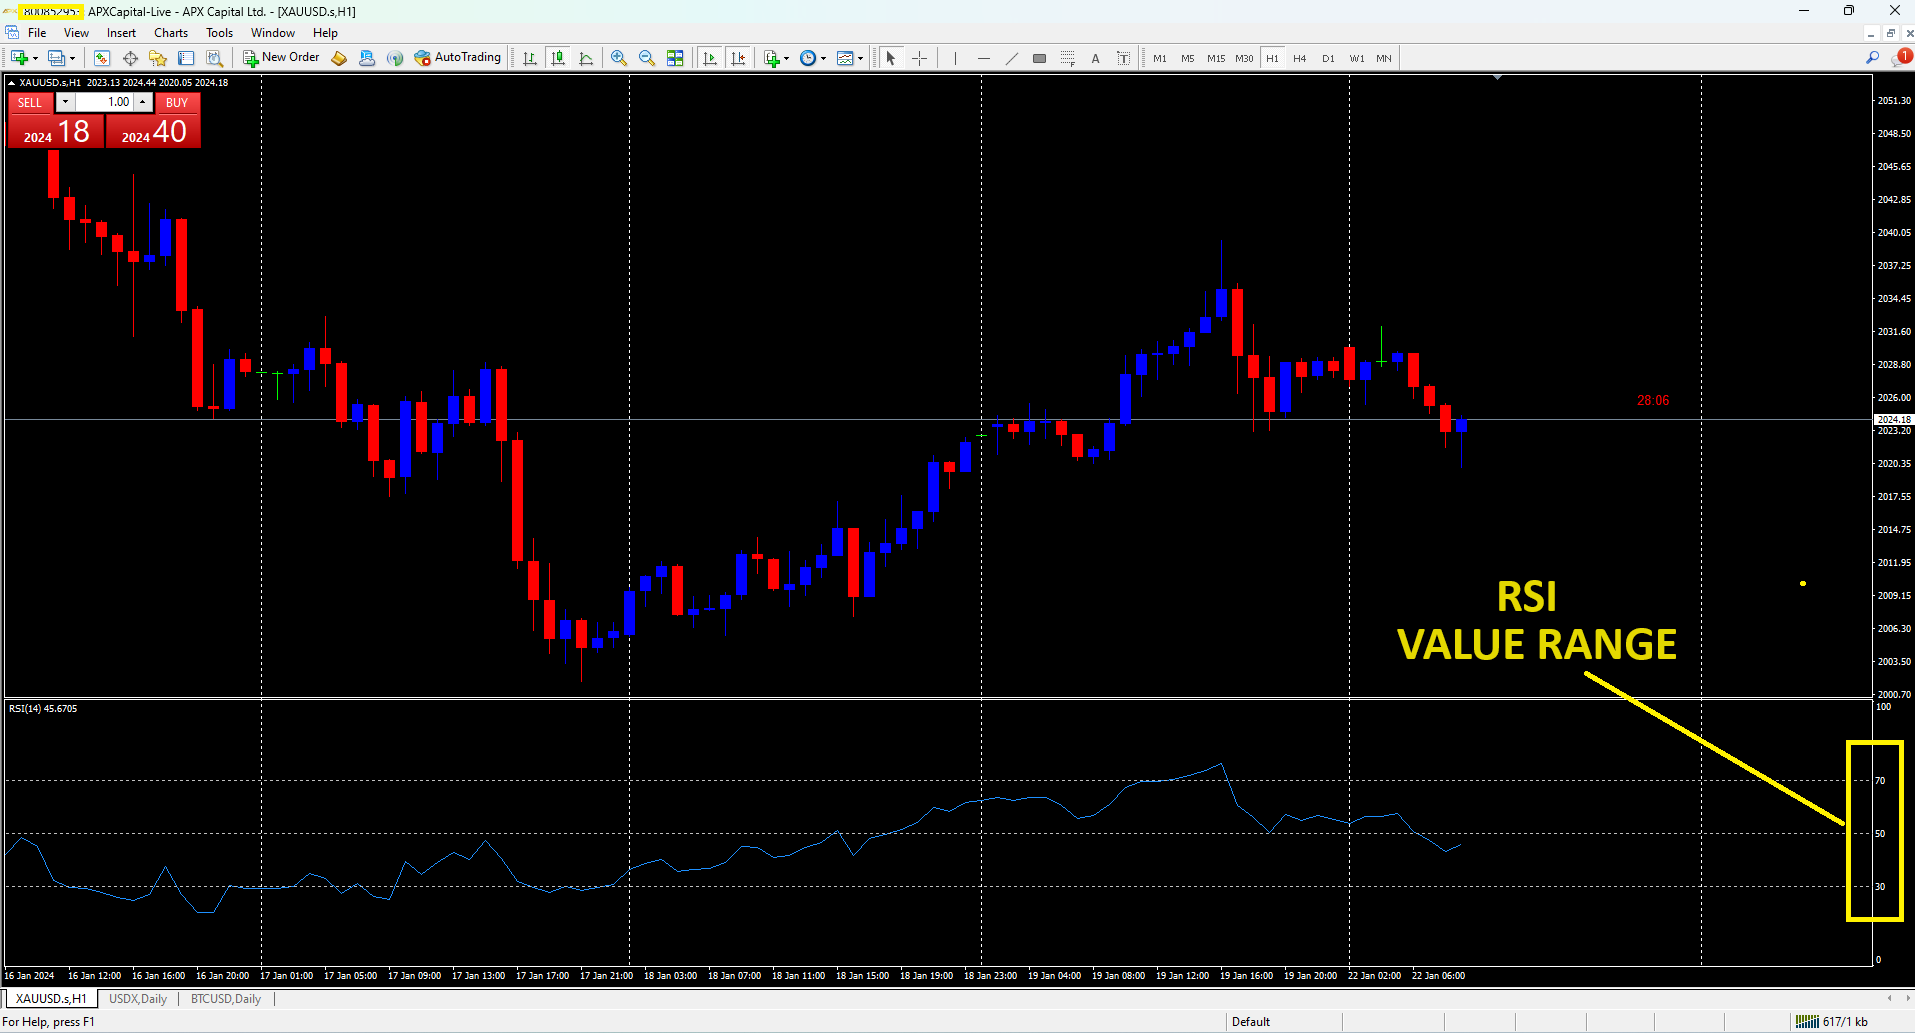The width and height of the screenshot is (1915, 1033).
Task: Open the Charts menu
Action: pos(170,32)
